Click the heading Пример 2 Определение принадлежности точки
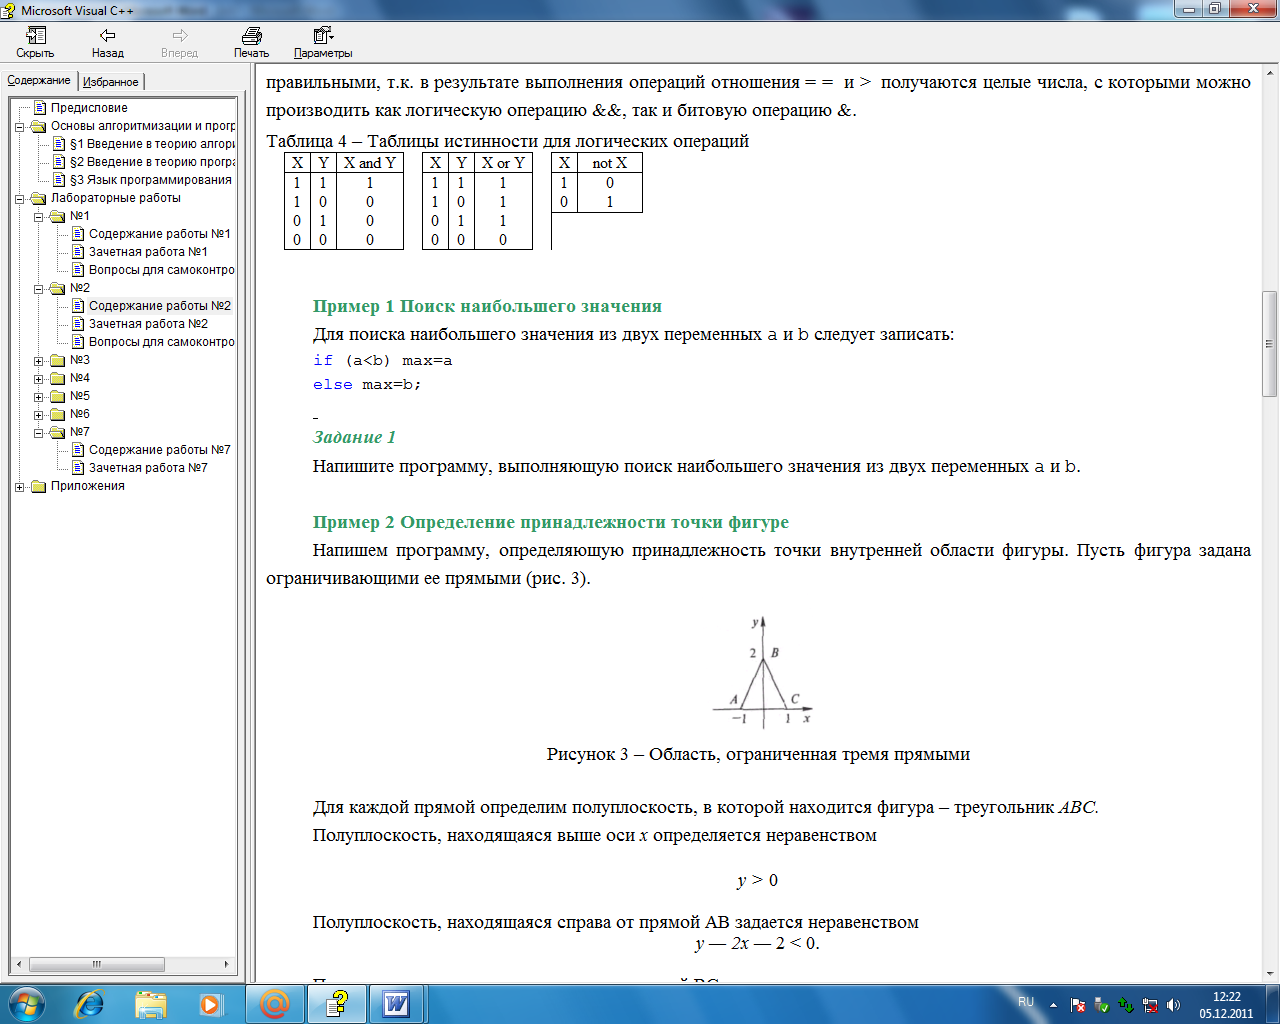This screenshot has width=1280, height=1024. coord(551,522)
